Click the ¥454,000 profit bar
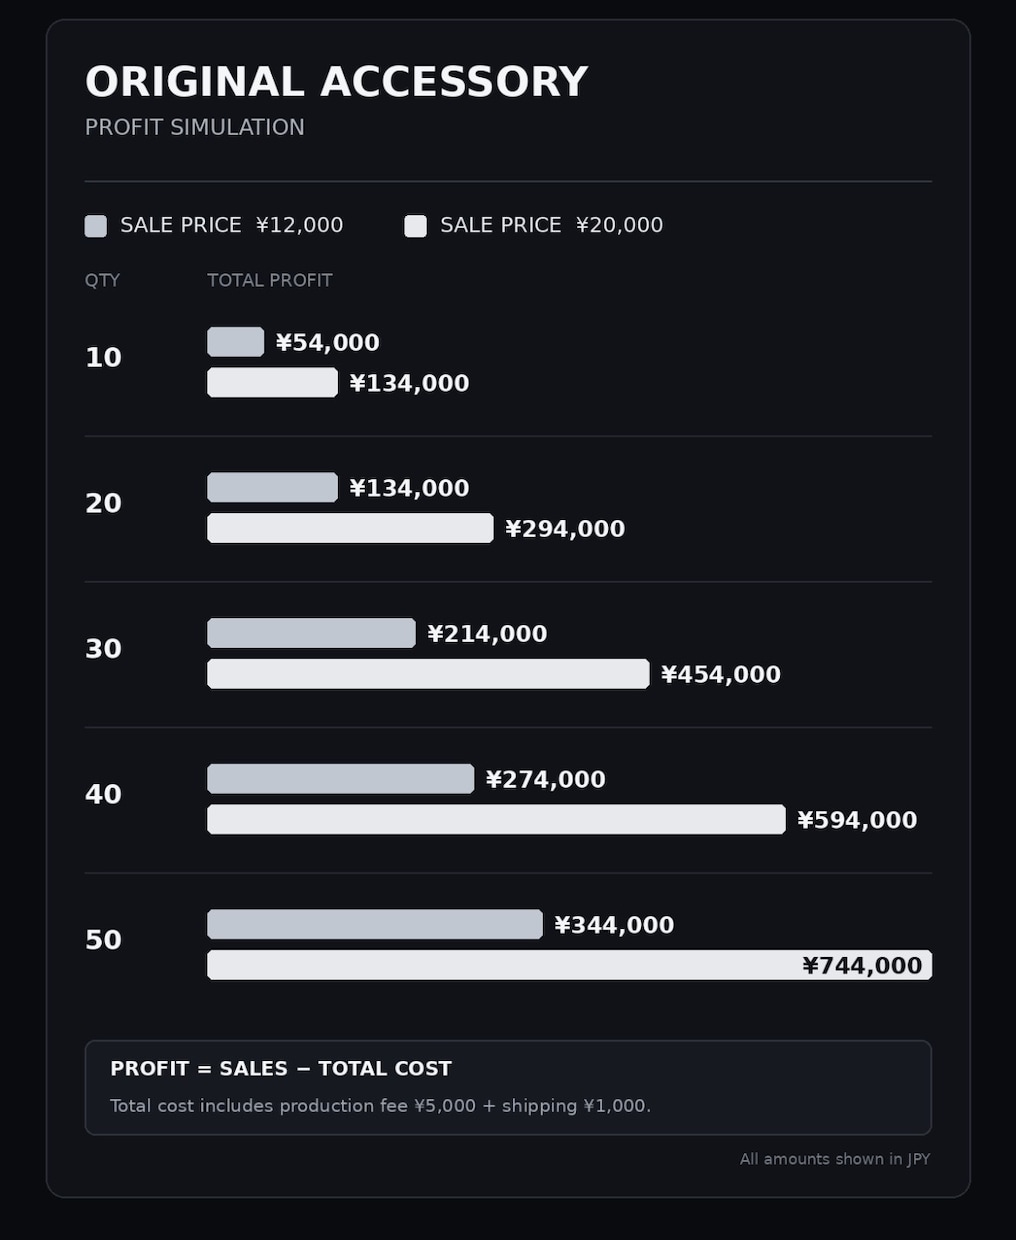1016x1240 pixels. click(x=428, y=674)
